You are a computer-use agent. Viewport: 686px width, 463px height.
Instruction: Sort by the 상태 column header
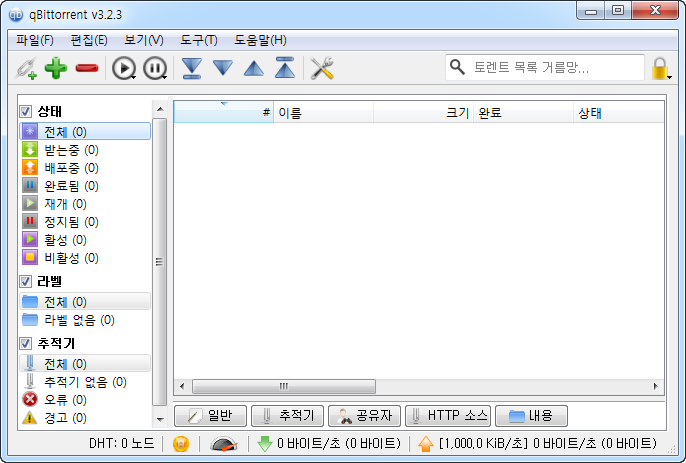[x=619, y=113]
